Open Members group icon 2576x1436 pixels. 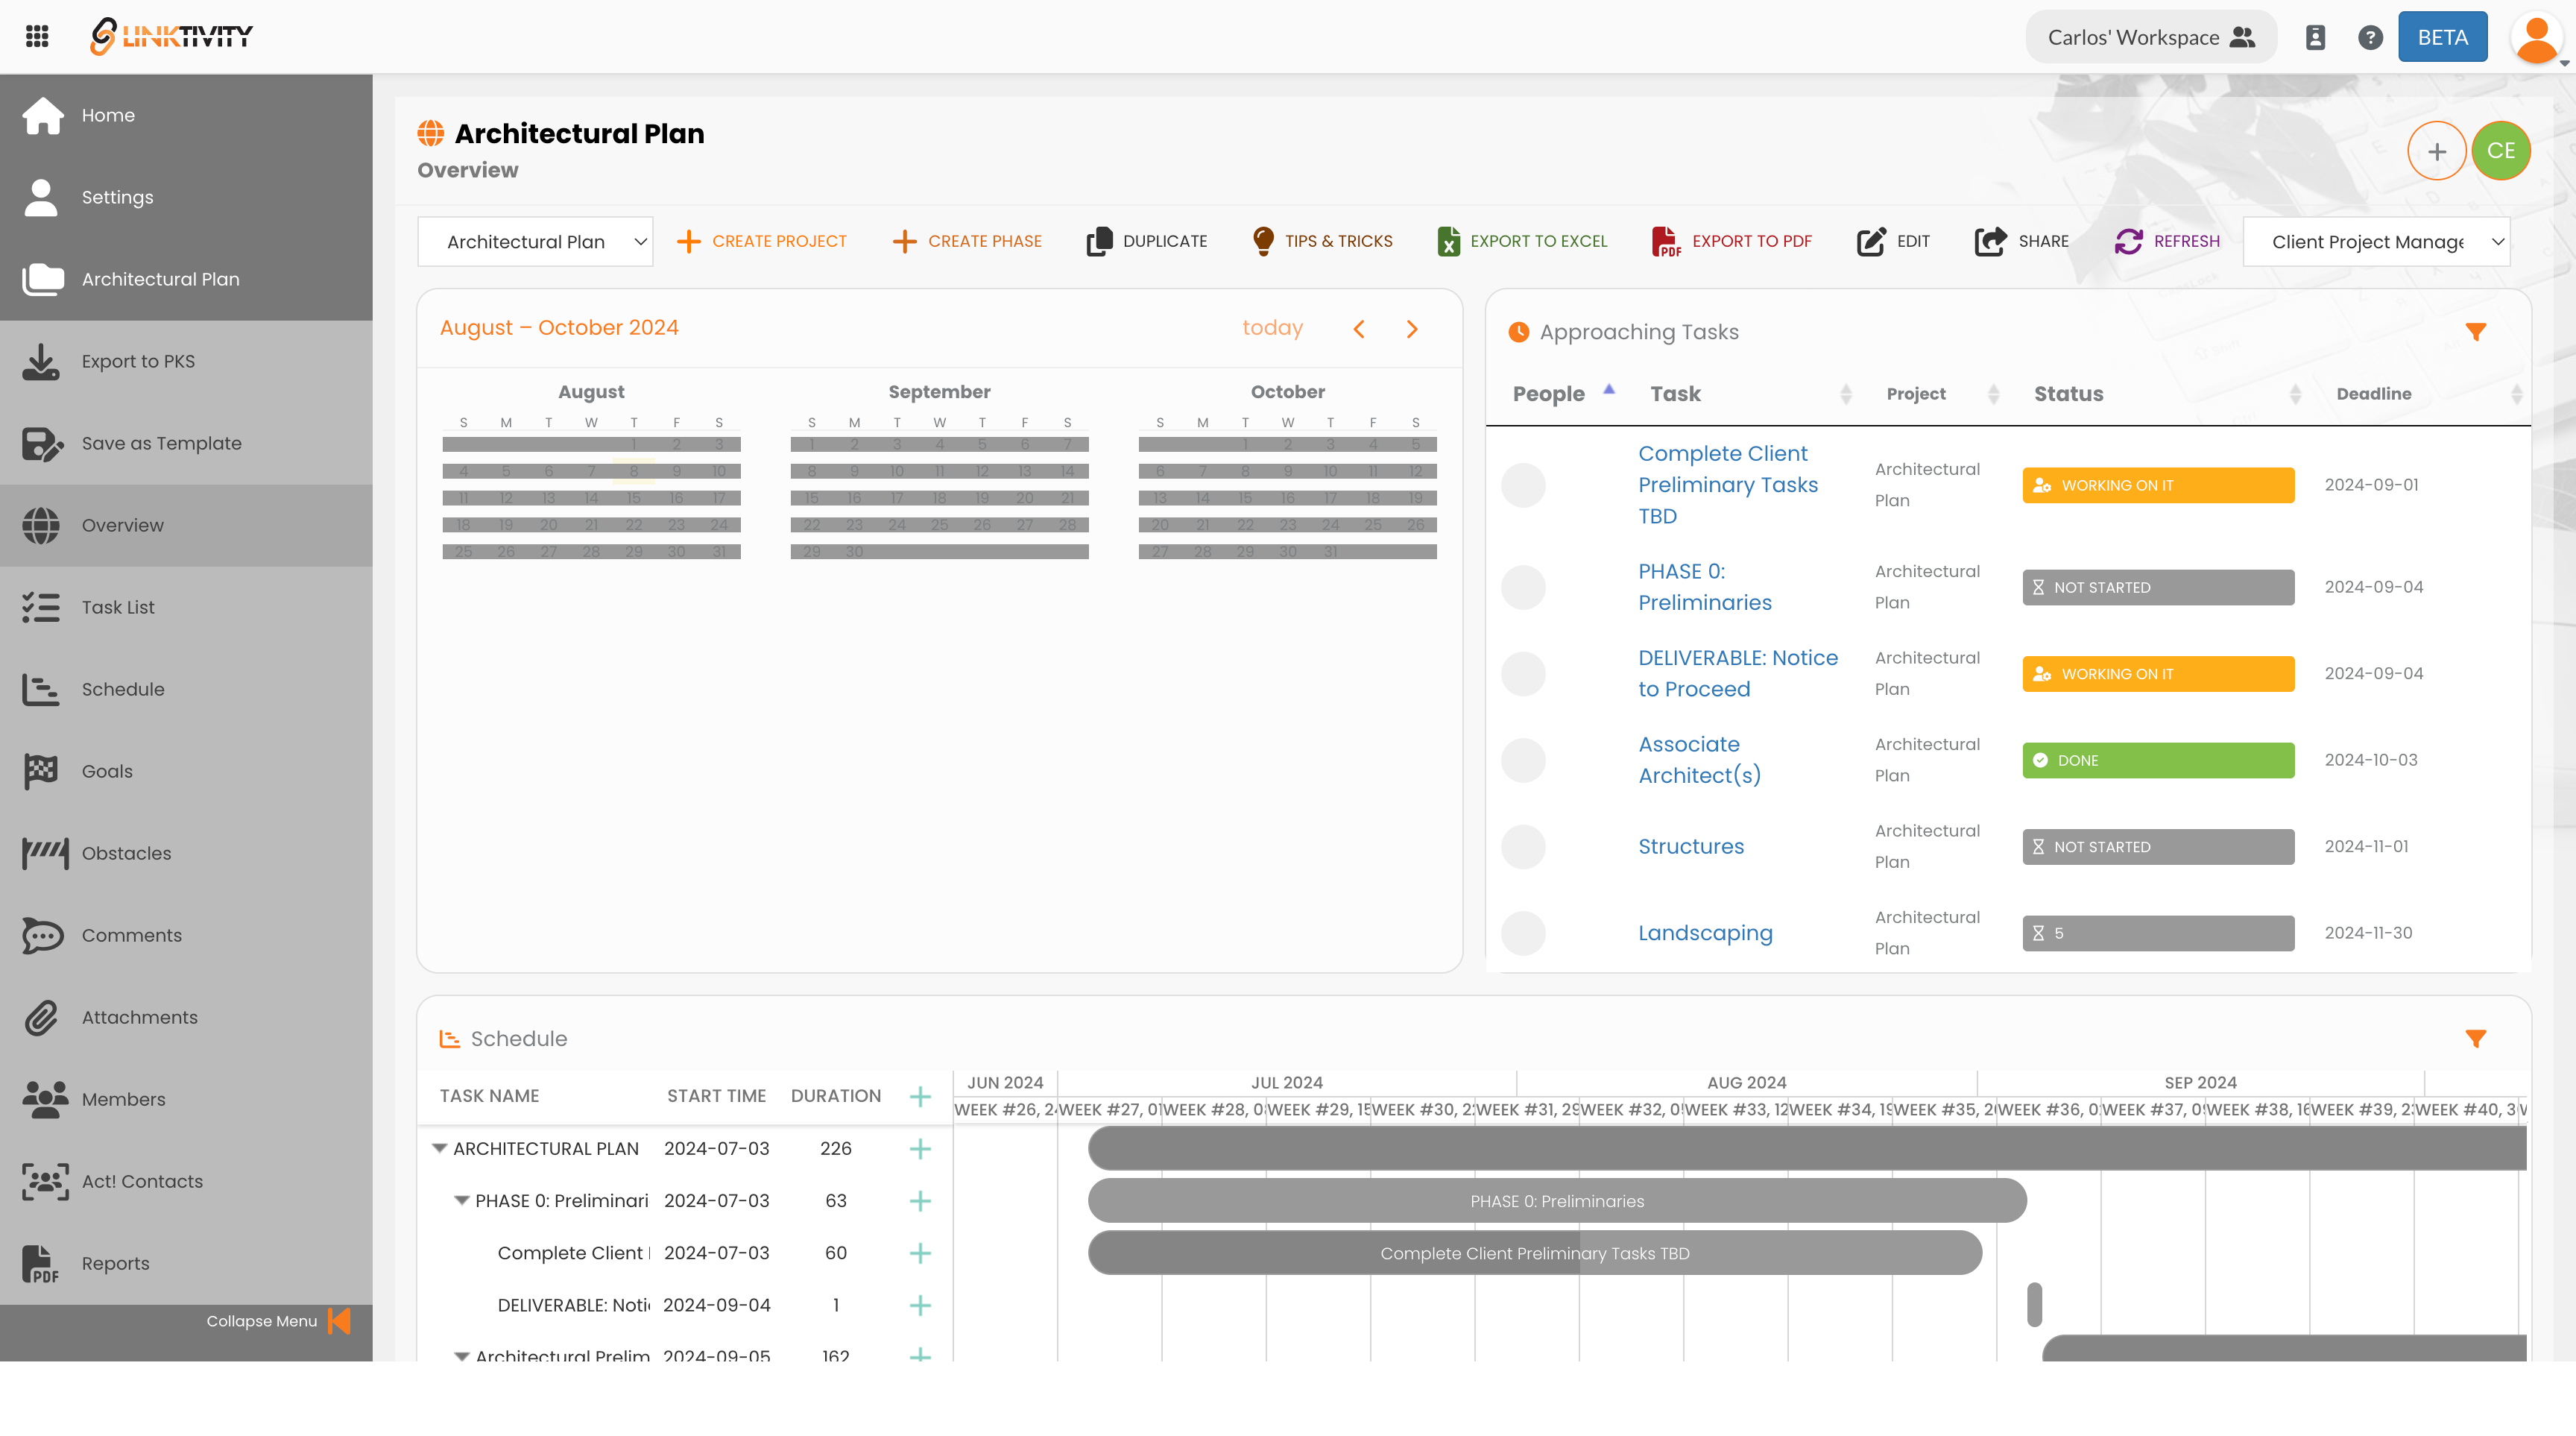45,1099
